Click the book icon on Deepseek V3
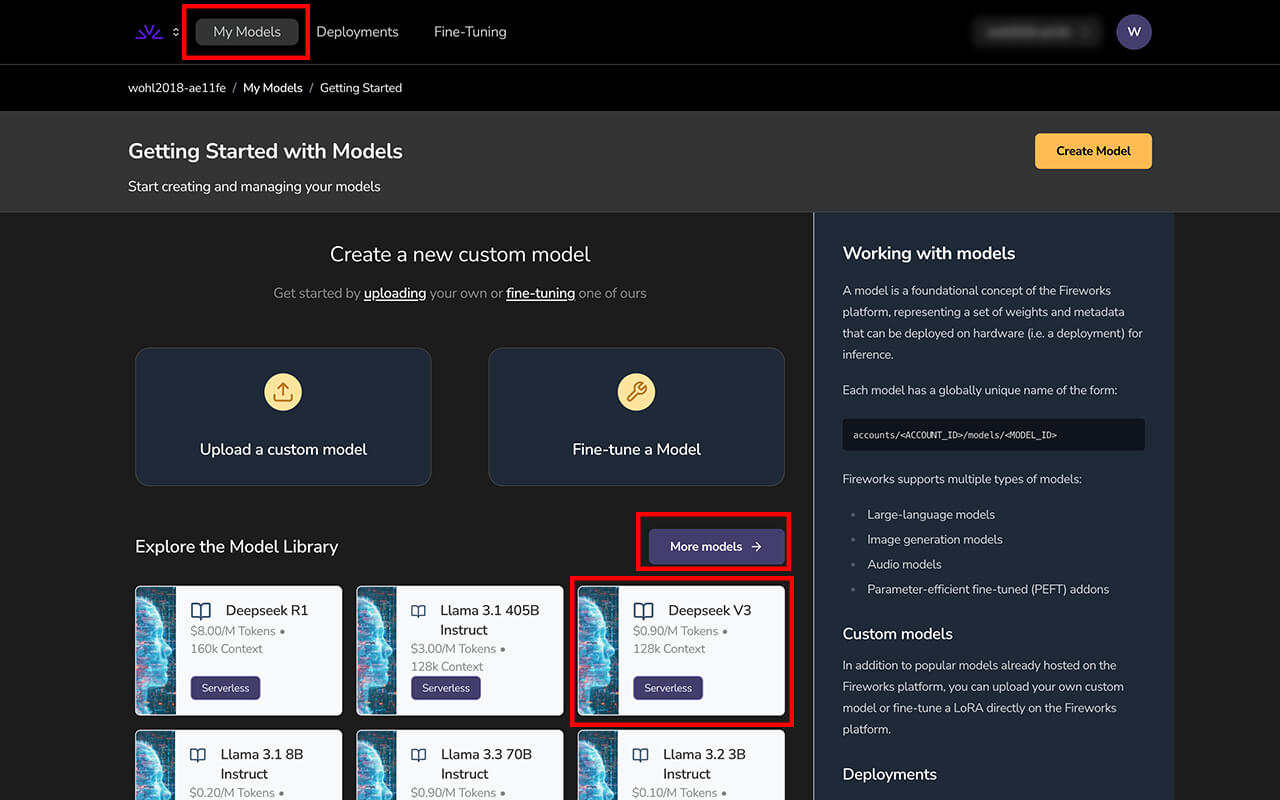The image size is (1280, 800). coord(644,611)
